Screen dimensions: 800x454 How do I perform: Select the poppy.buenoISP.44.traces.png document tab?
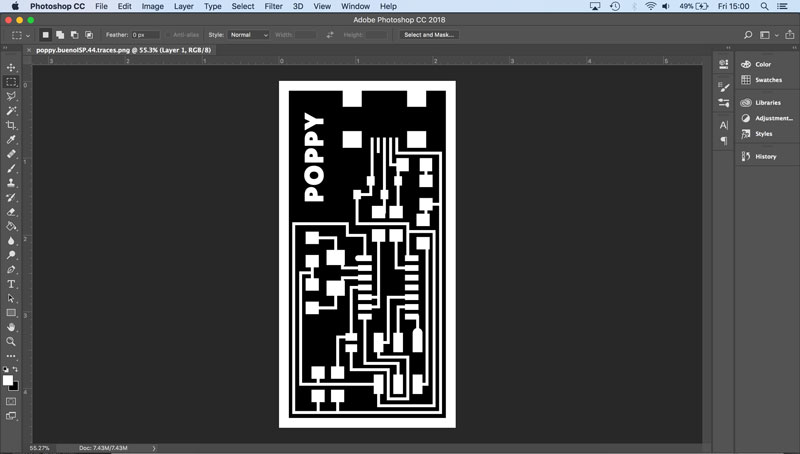click(123, 50)
